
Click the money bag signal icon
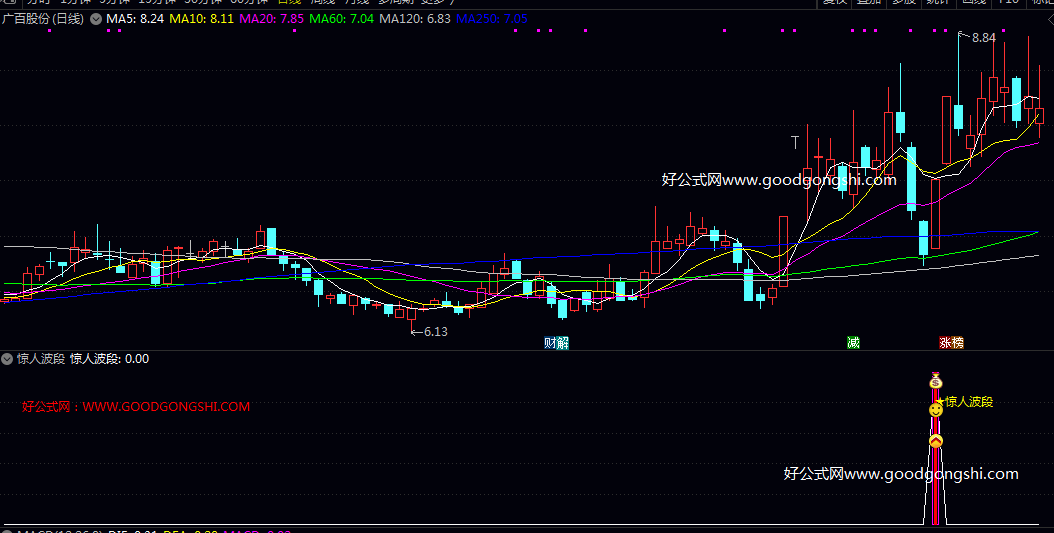click(936, 381)
